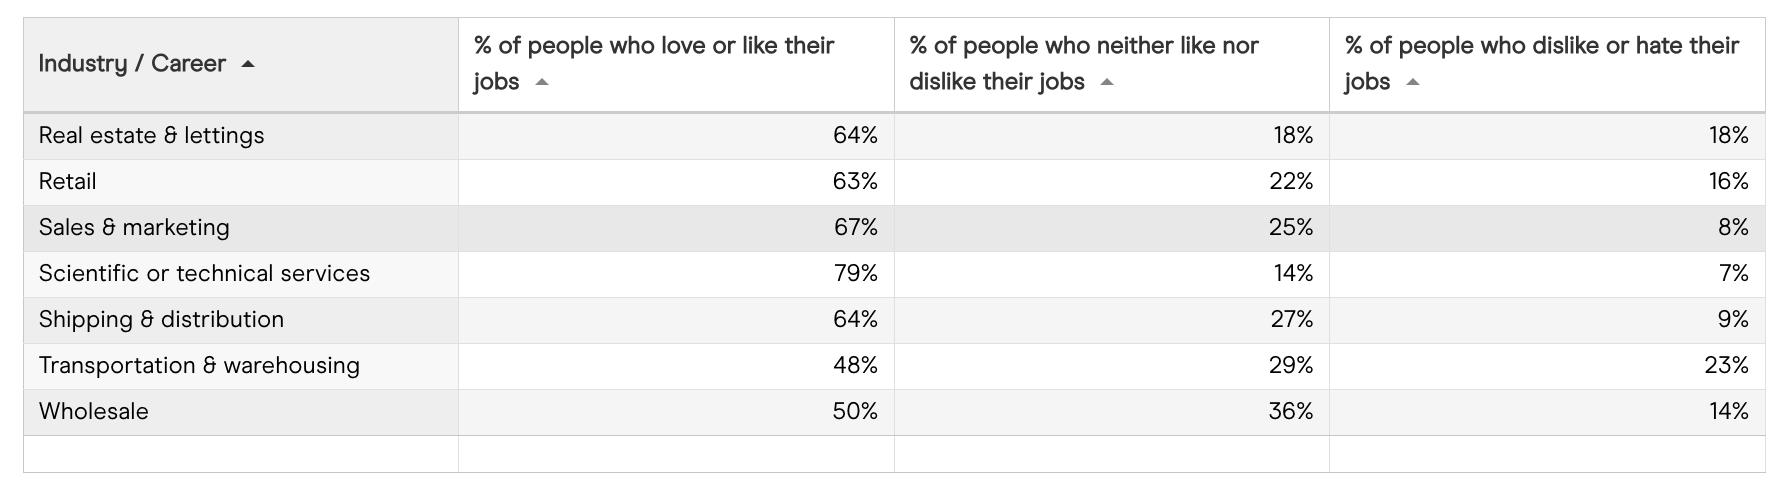Click the Shipping & distribution row label
Screen dimensions: 1784x488
(x=161, y=320)
